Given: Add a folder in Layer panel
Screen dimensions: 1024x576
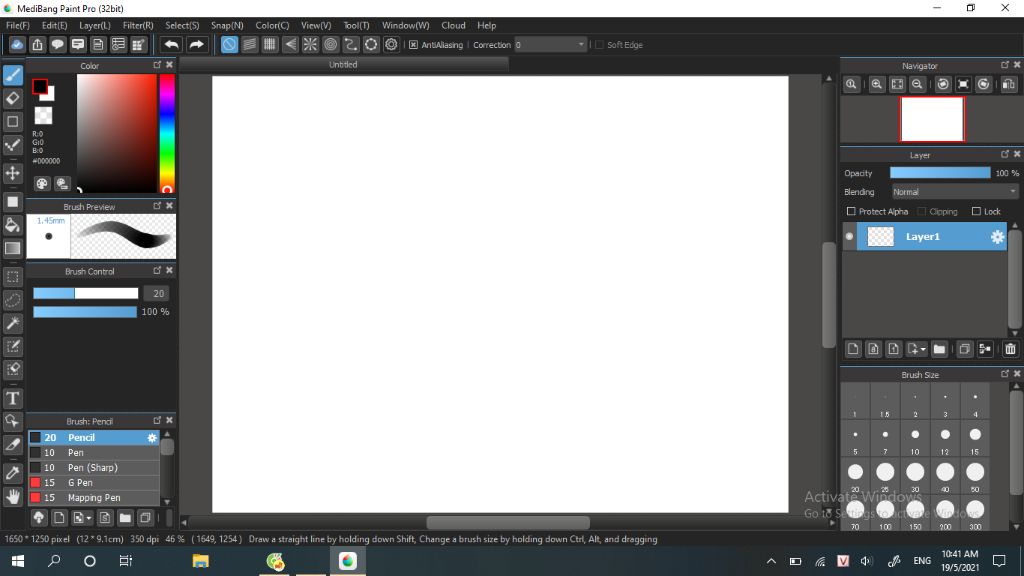Looking at the screenshot, I should click(939, 349).
